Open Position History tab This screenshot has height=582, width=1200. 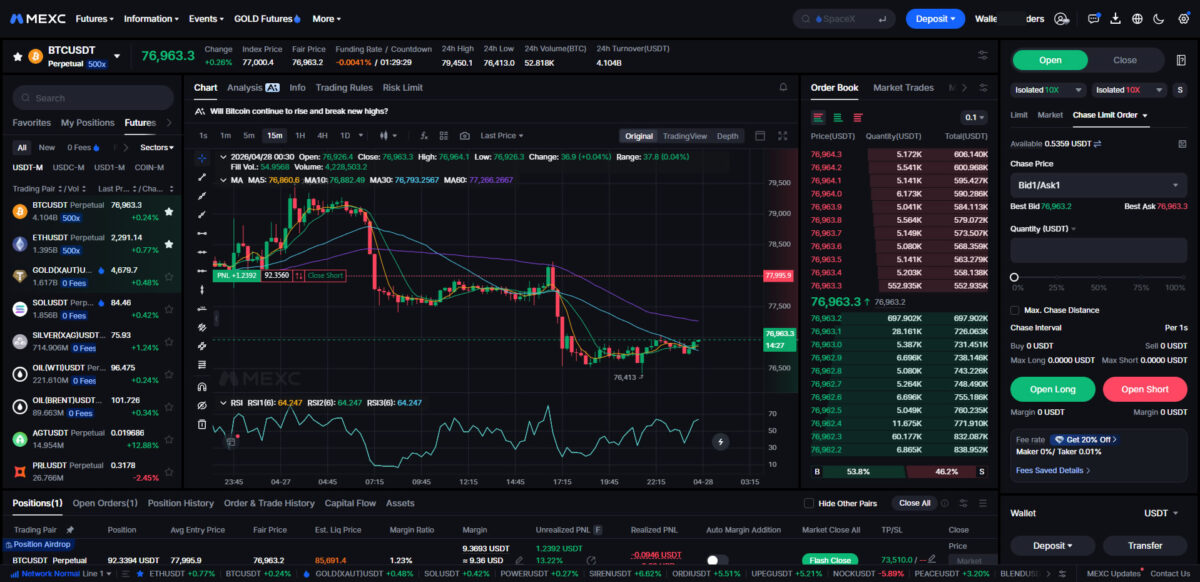coord(181,503)
